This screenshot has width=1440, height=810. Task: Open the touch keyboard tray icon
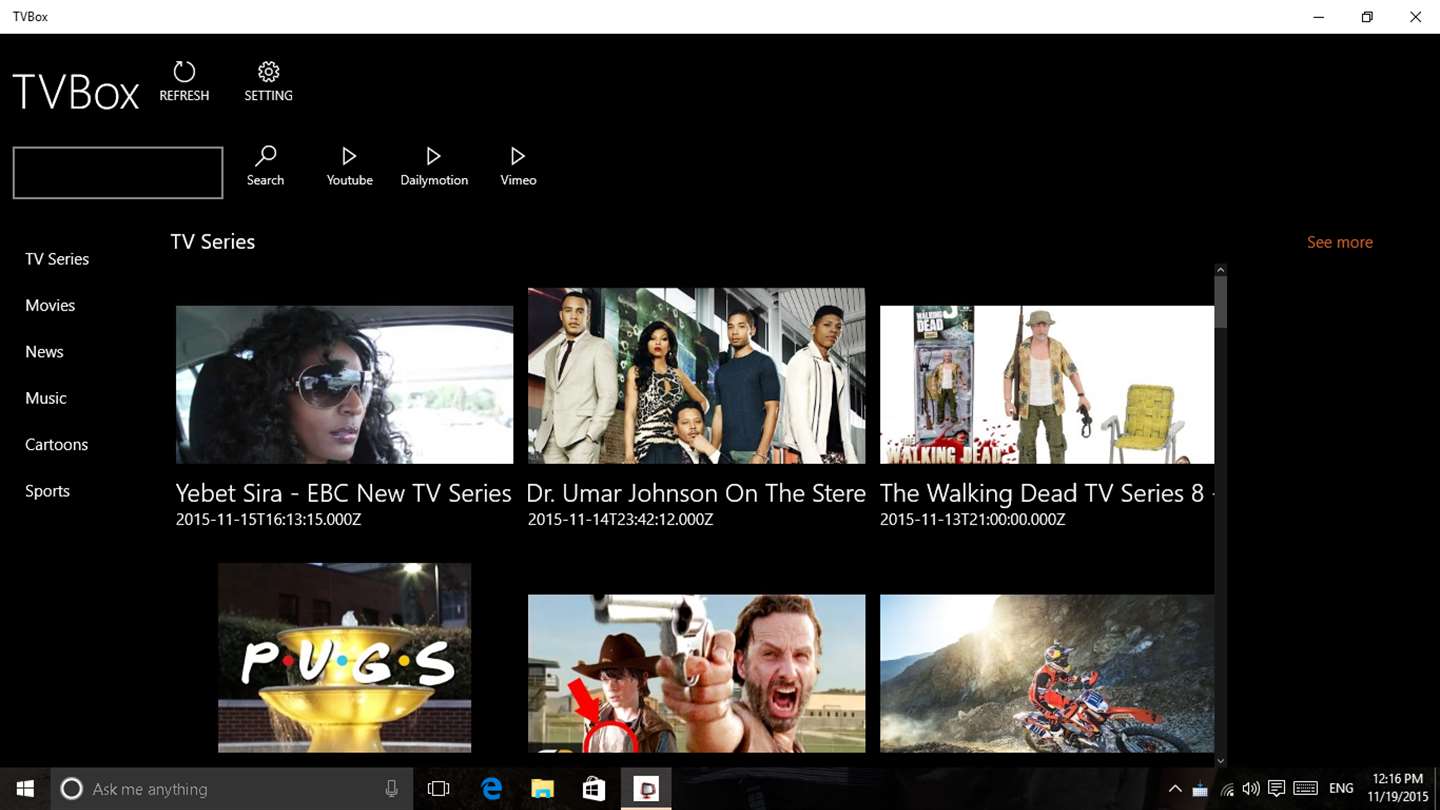pyautogui.click(x=1305, y=789)
